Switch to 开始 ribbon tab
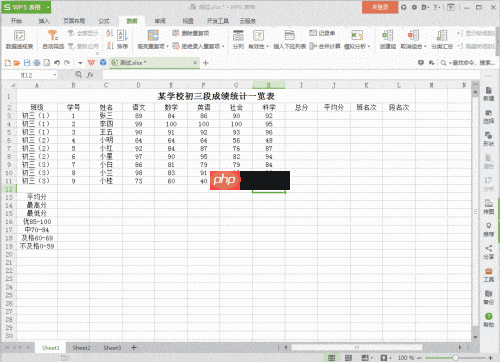This screenshot has width=500, height=362. (16, 21)
